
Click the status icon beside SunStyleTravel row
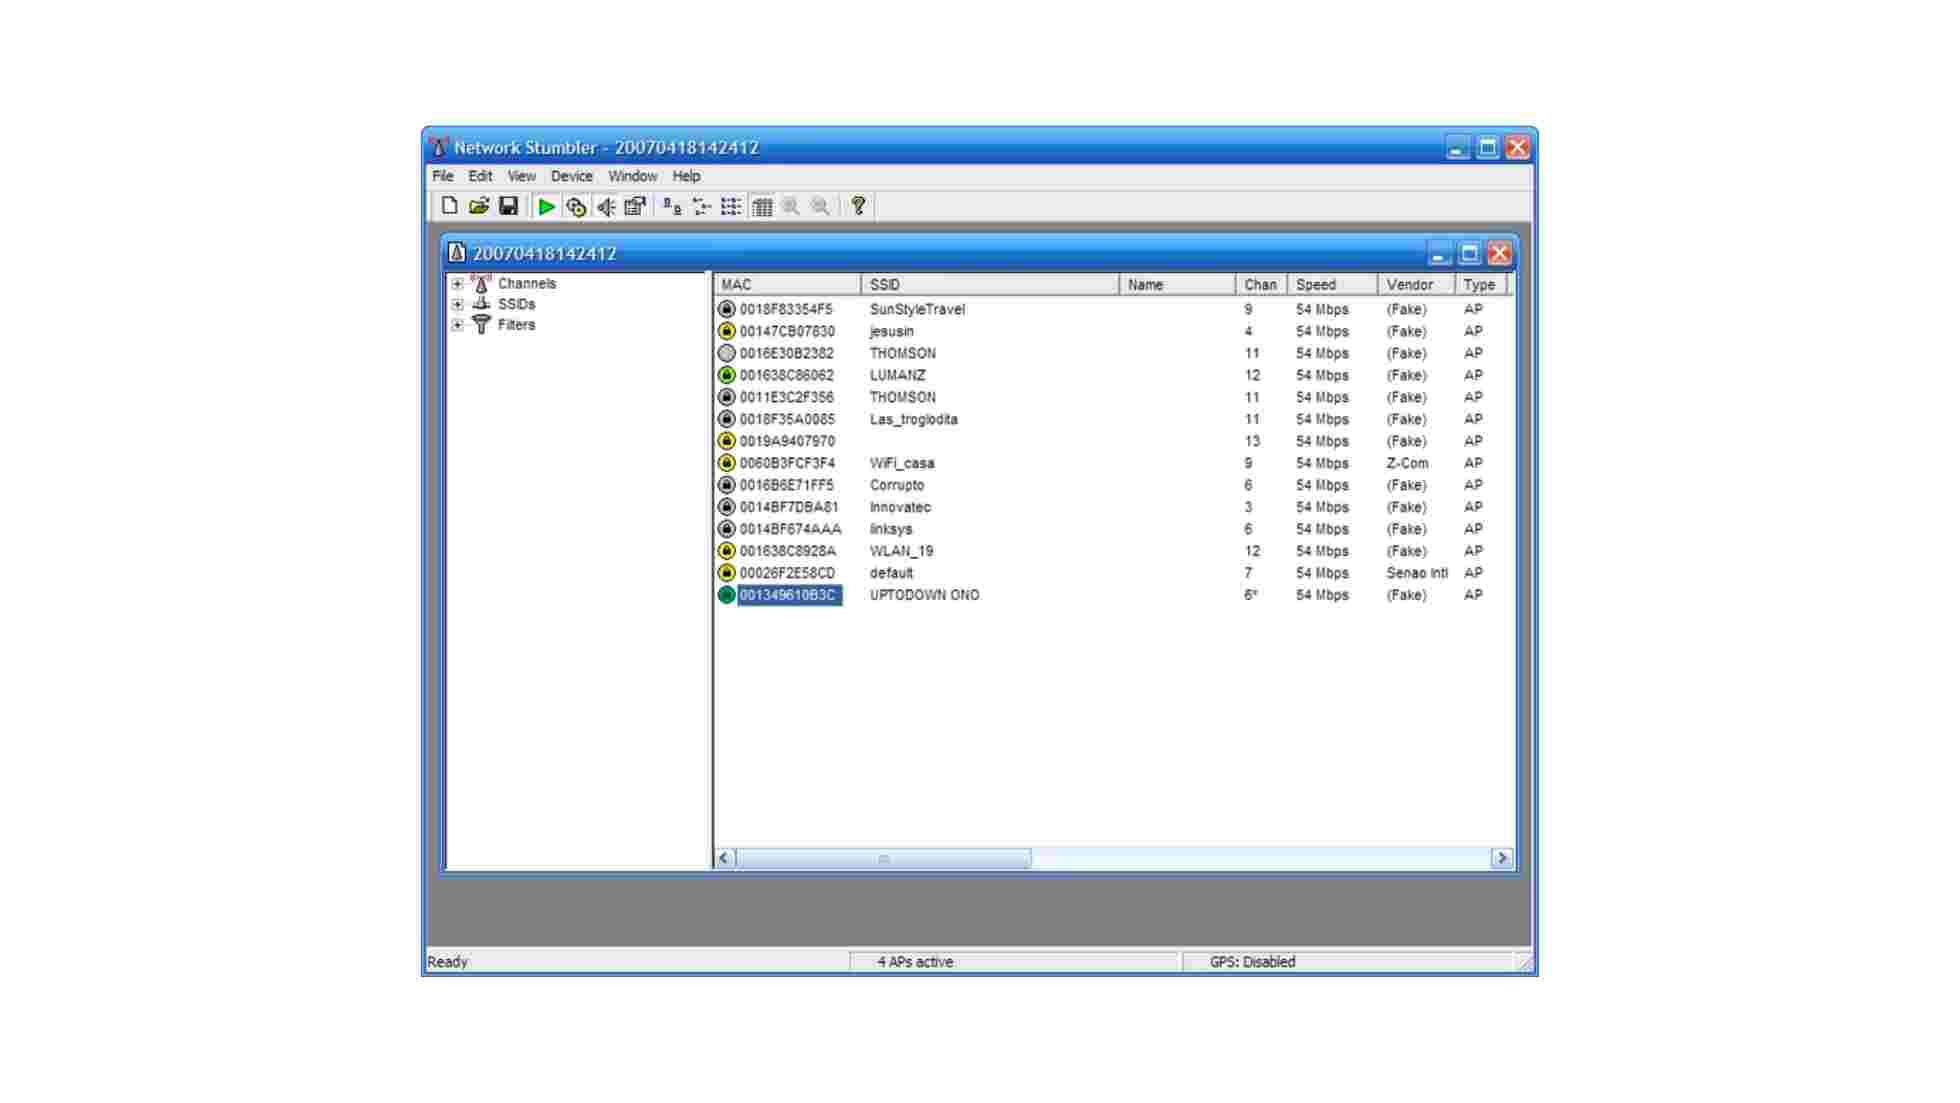(x=727, y=309)
